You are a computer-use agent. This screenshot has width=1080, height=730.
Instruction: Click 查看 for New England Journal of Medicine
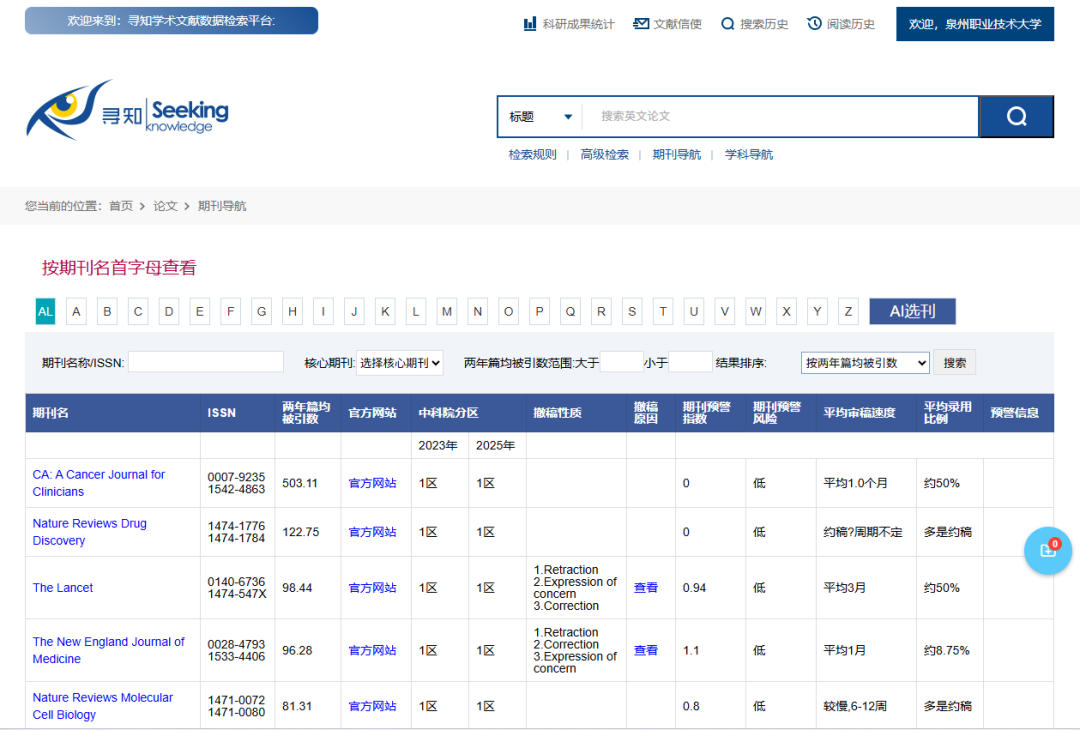(646, 650)
